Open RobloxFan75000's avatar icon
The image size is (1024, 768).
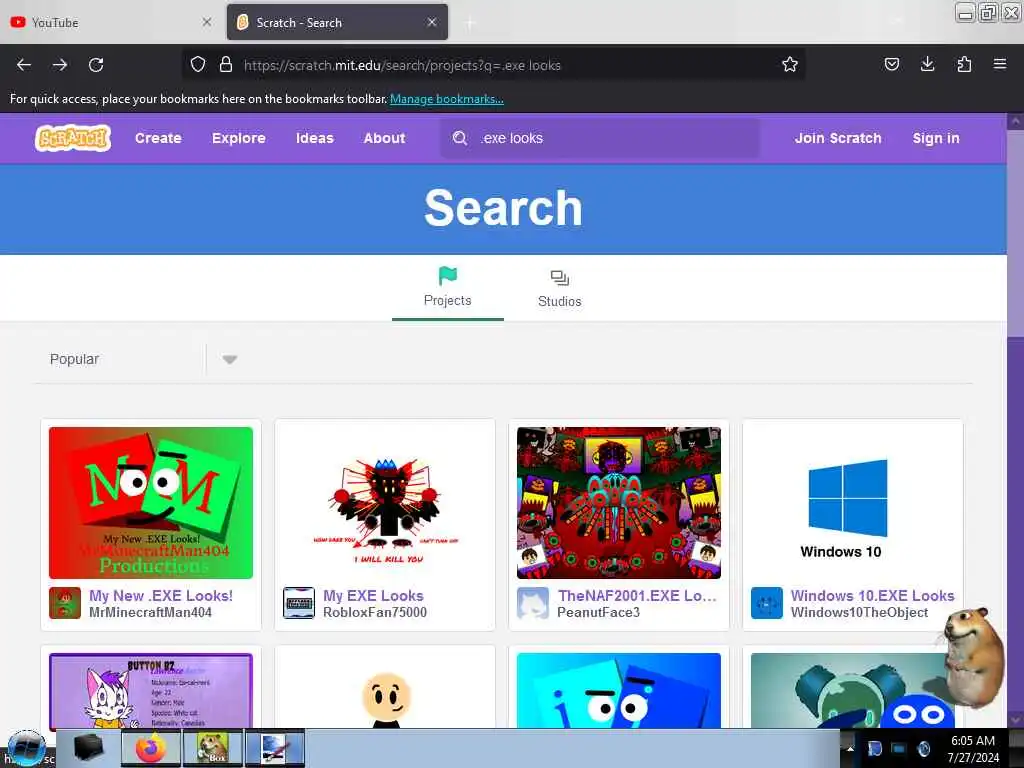point(299,603)
